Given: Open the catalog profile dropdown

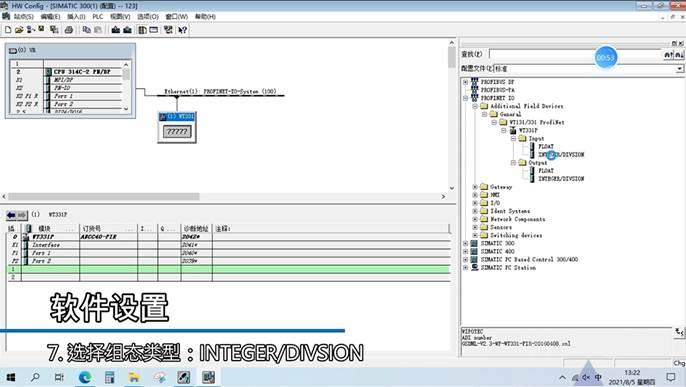Looking at the screenshot, I should pos(679,69).
